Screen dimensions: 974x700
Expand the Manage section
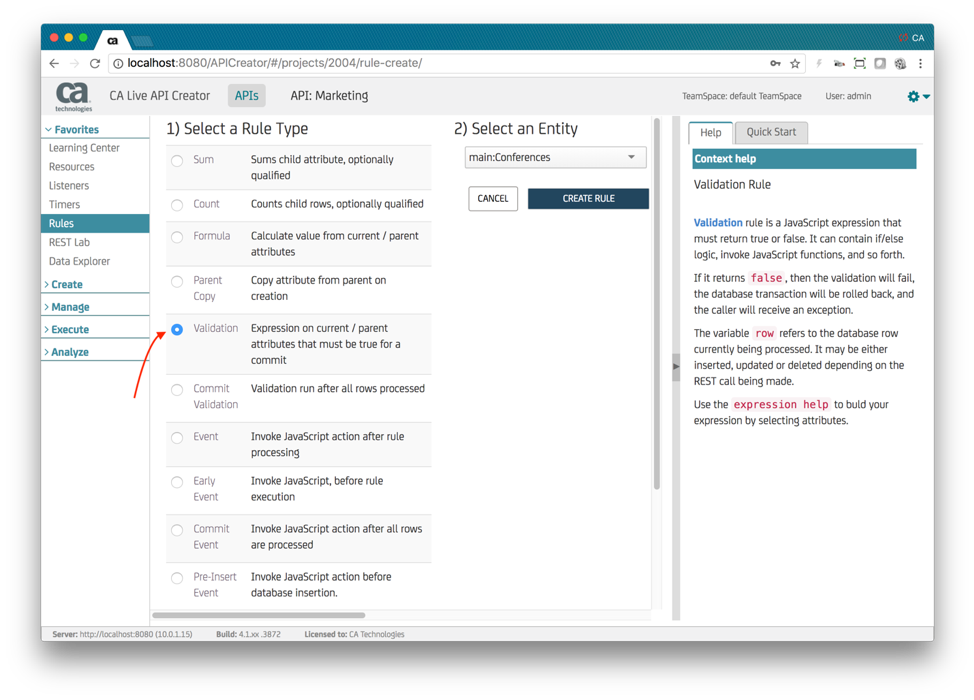pyautogui.click(x=67, y=307)
